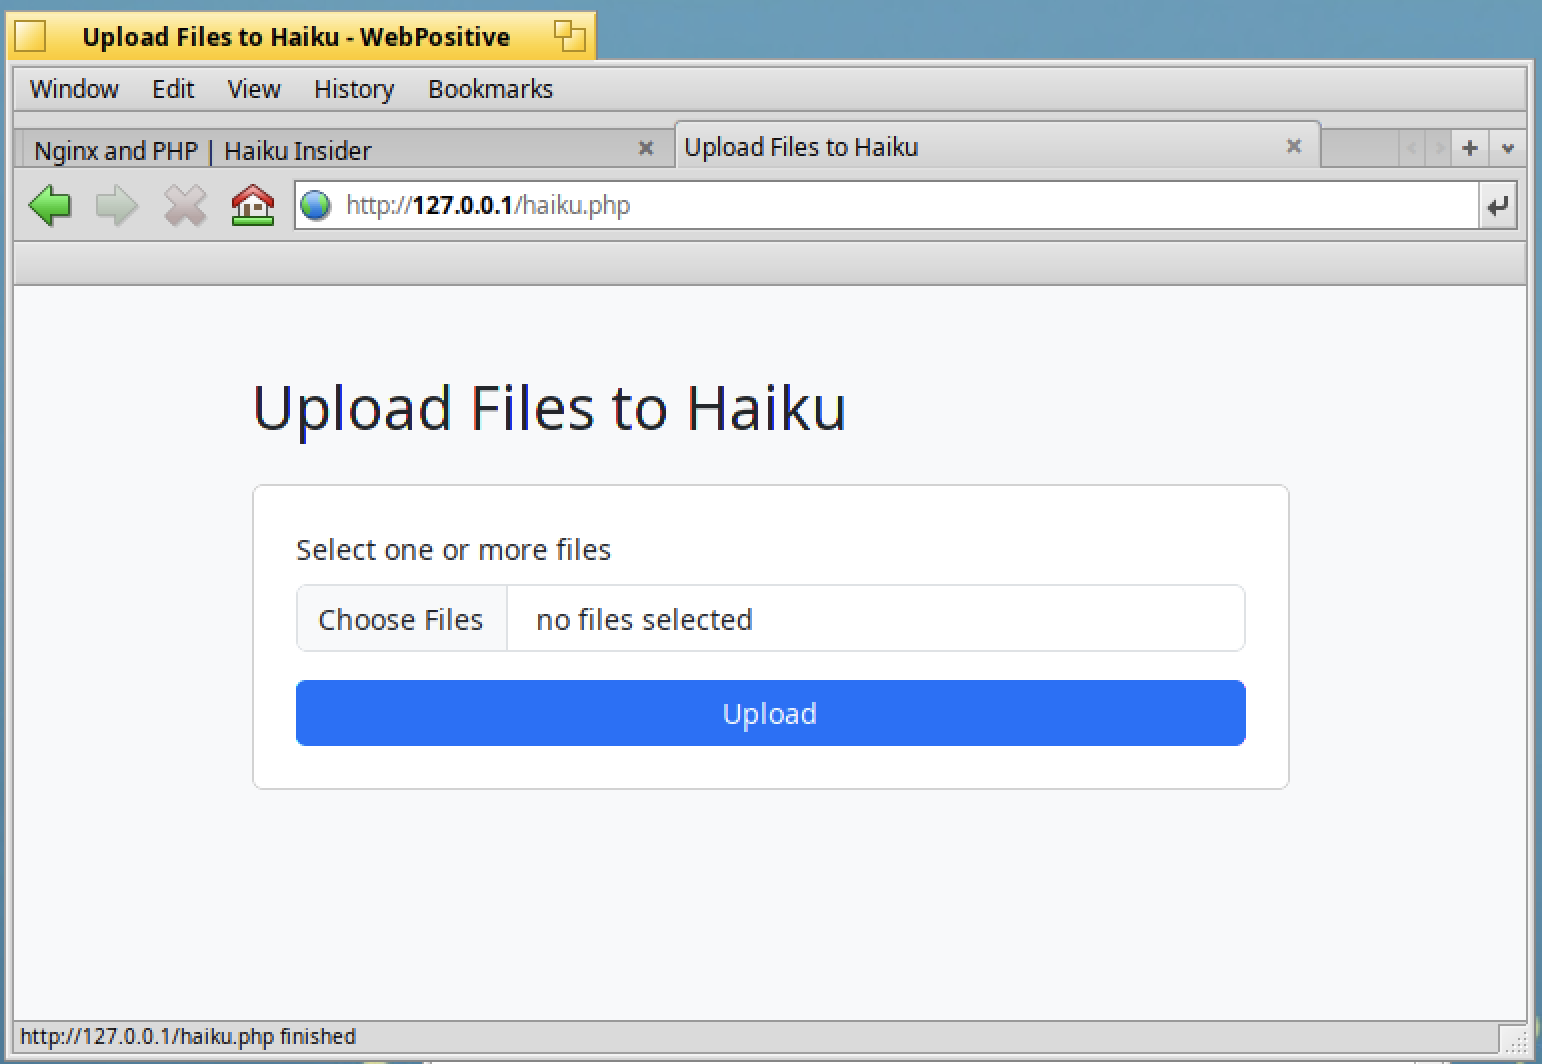Open the Edit menu

pyautogui.click(x=173, y=89)
